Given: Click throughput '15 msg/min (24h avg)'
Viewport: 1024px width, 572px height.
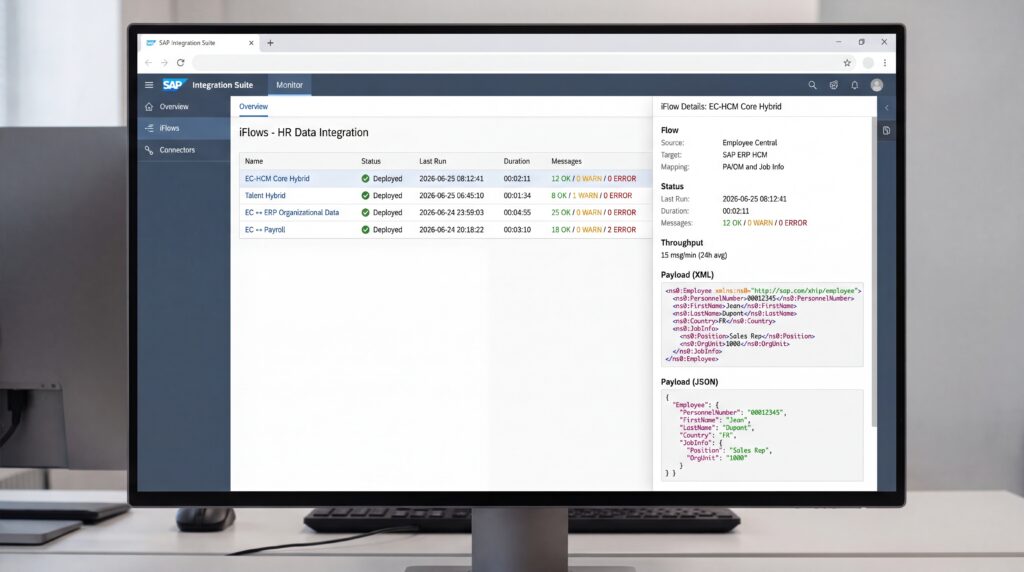Looking at the screenshot, I should tap(694, 255).
